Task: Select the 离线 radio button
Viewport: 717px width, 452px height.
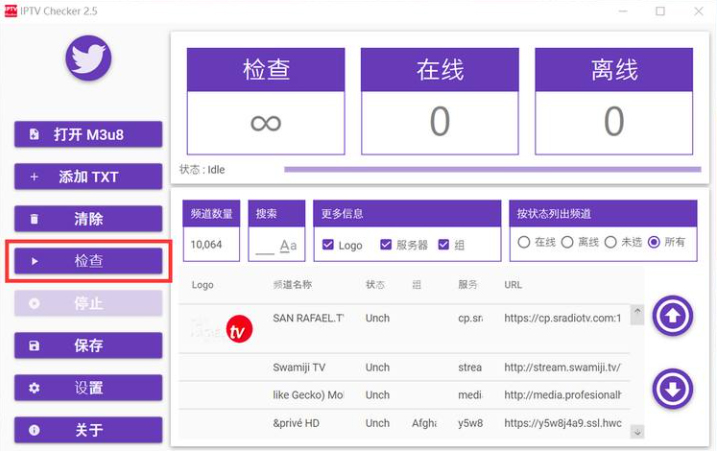Action: (x=567, y=242)
